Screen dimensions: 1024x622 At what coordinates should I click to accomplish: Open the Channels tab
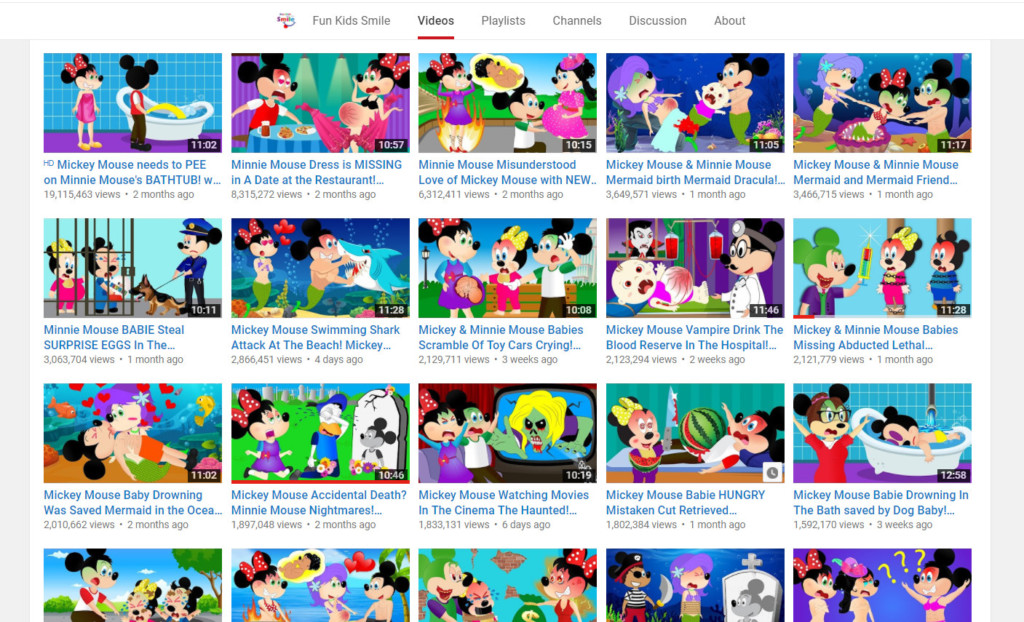(x=577, y=20)
